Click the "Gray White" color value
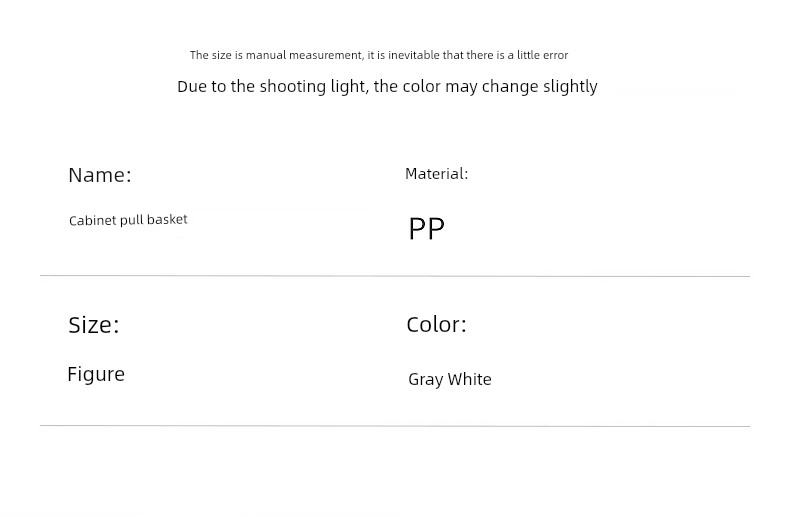 [x=450, y=380]
